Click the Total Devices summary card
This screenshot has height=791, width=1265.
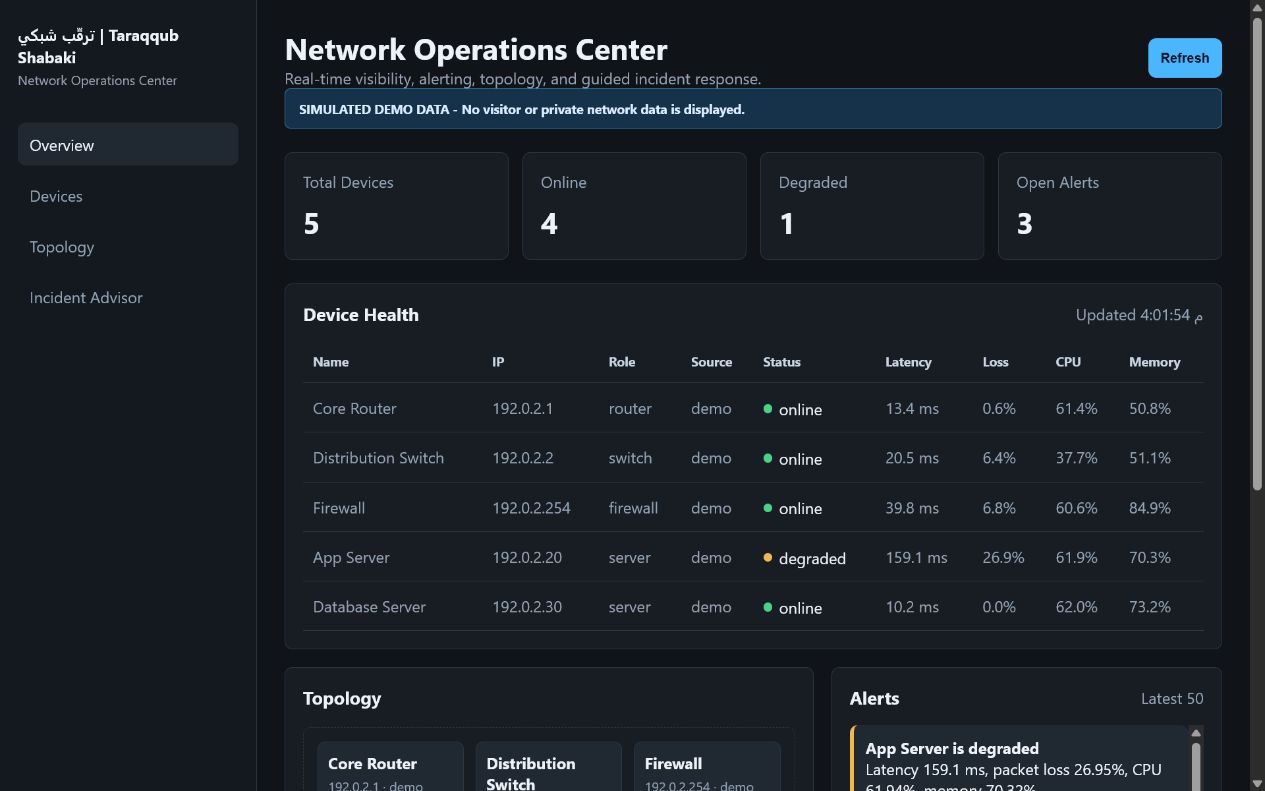tap(396, 206)
